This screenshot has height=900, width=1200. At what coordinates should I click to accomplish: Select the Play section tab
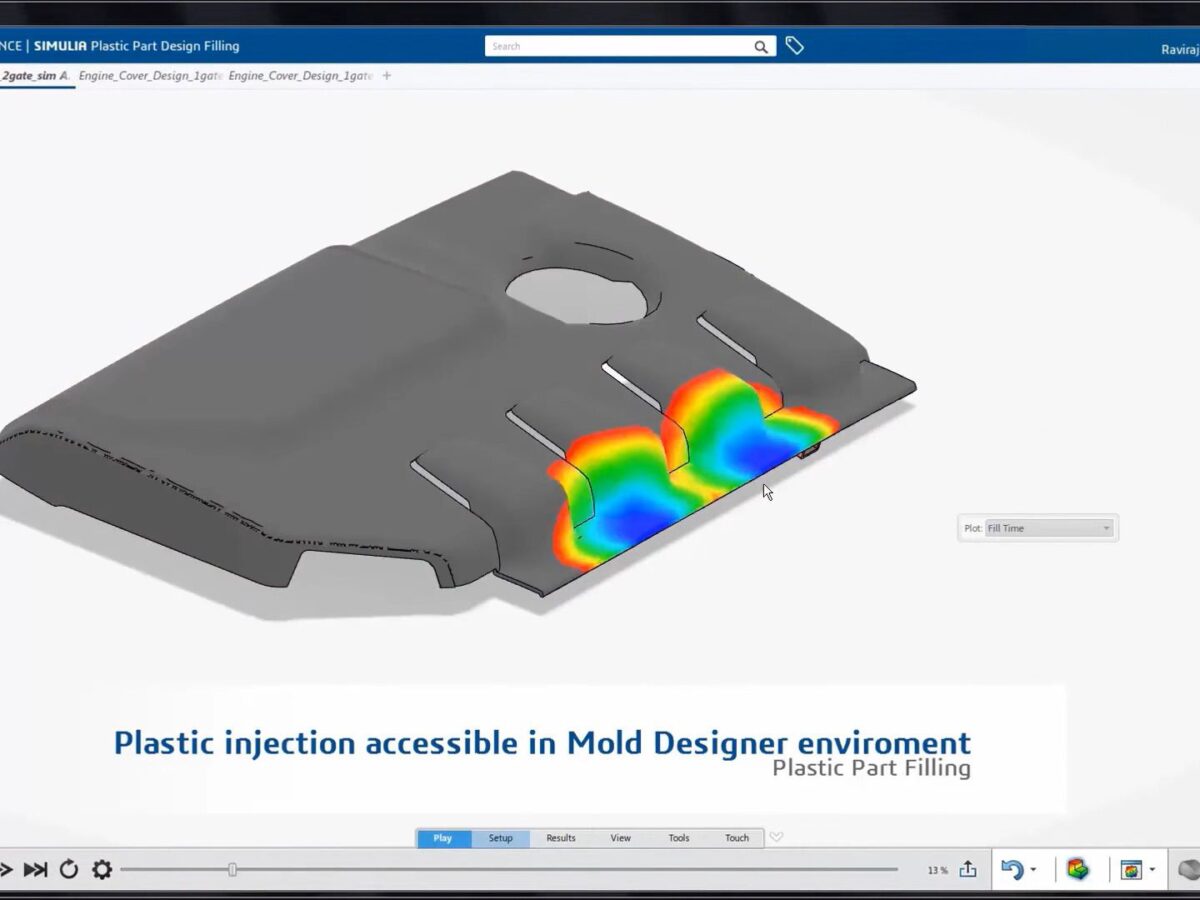coord(443,838)
